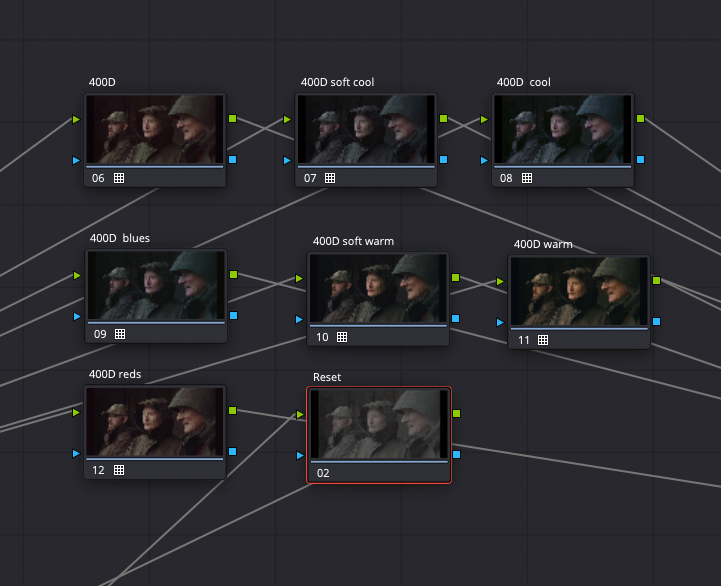Select the 400D warm node thumbnail
The width and height of the screenshot is (721, 586).
(579, 291)
